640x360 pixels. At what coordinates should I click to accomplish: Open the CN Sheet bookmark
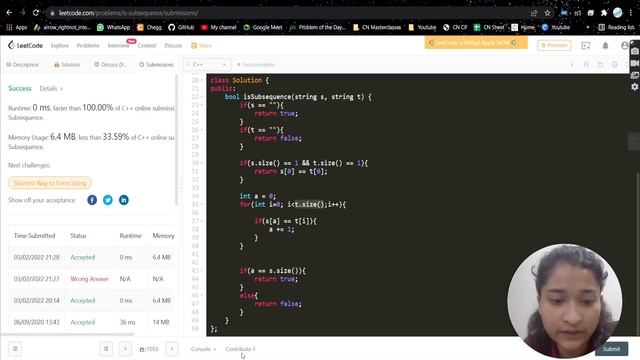pyautogui.click(x=489, y=27)
